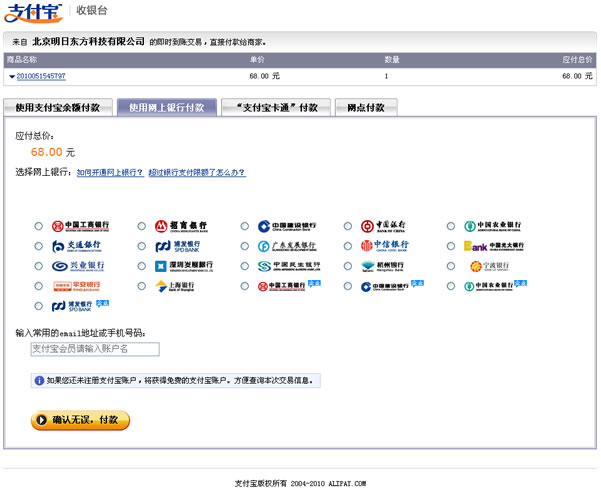Viewport: 601px width, 492px height.
Task: Click 确认无误,付款 confirm payment button
Action: click(80, 420)
